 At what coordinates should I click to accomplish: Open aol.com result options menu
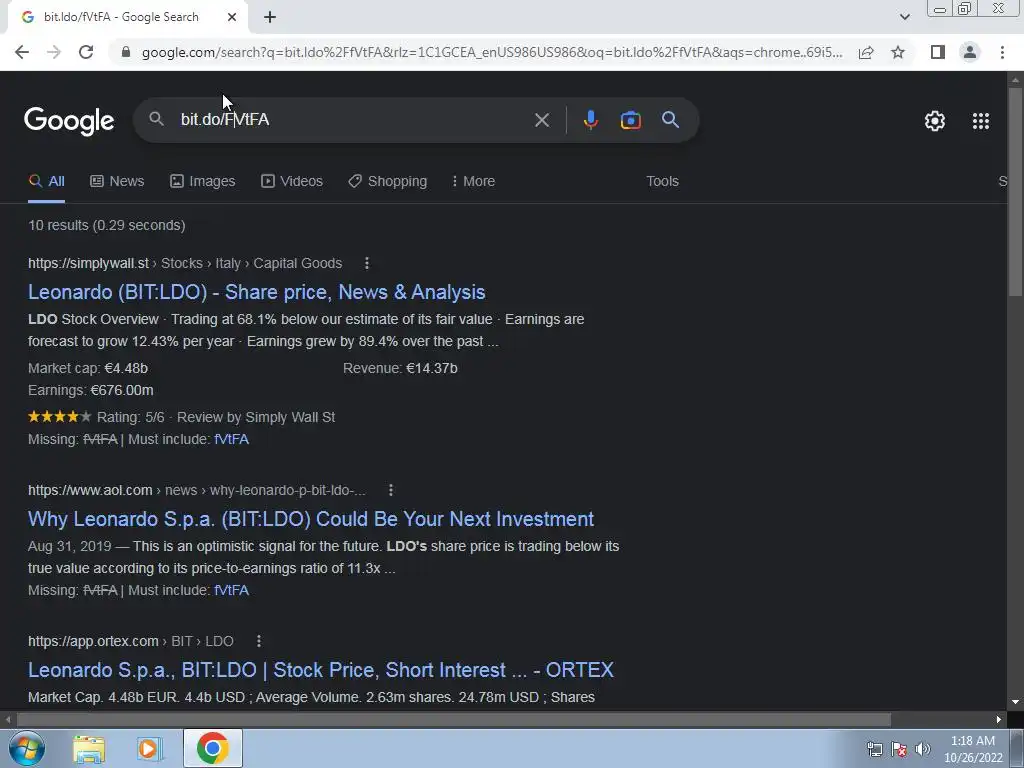[x=391, y=490]
